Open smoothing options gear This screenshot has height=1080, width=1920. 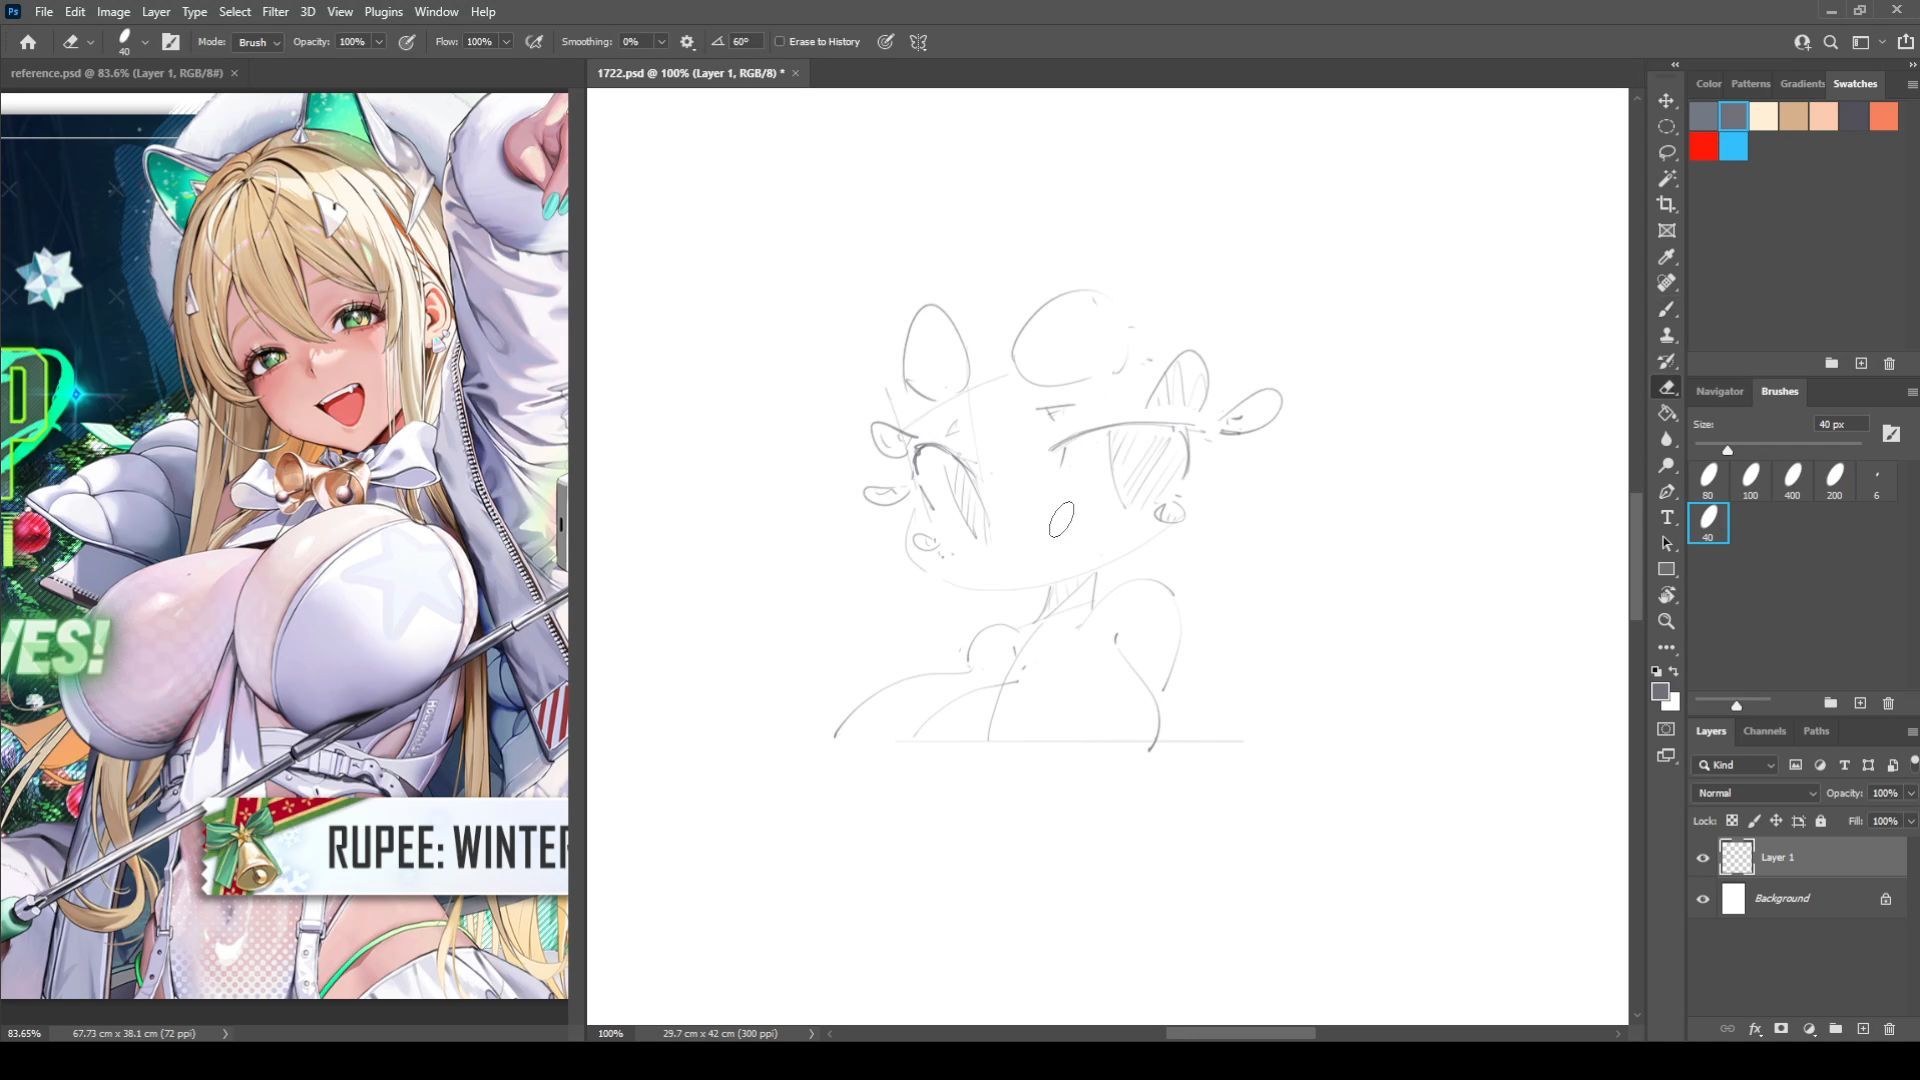pyautogui.click(x=687, y=42)
